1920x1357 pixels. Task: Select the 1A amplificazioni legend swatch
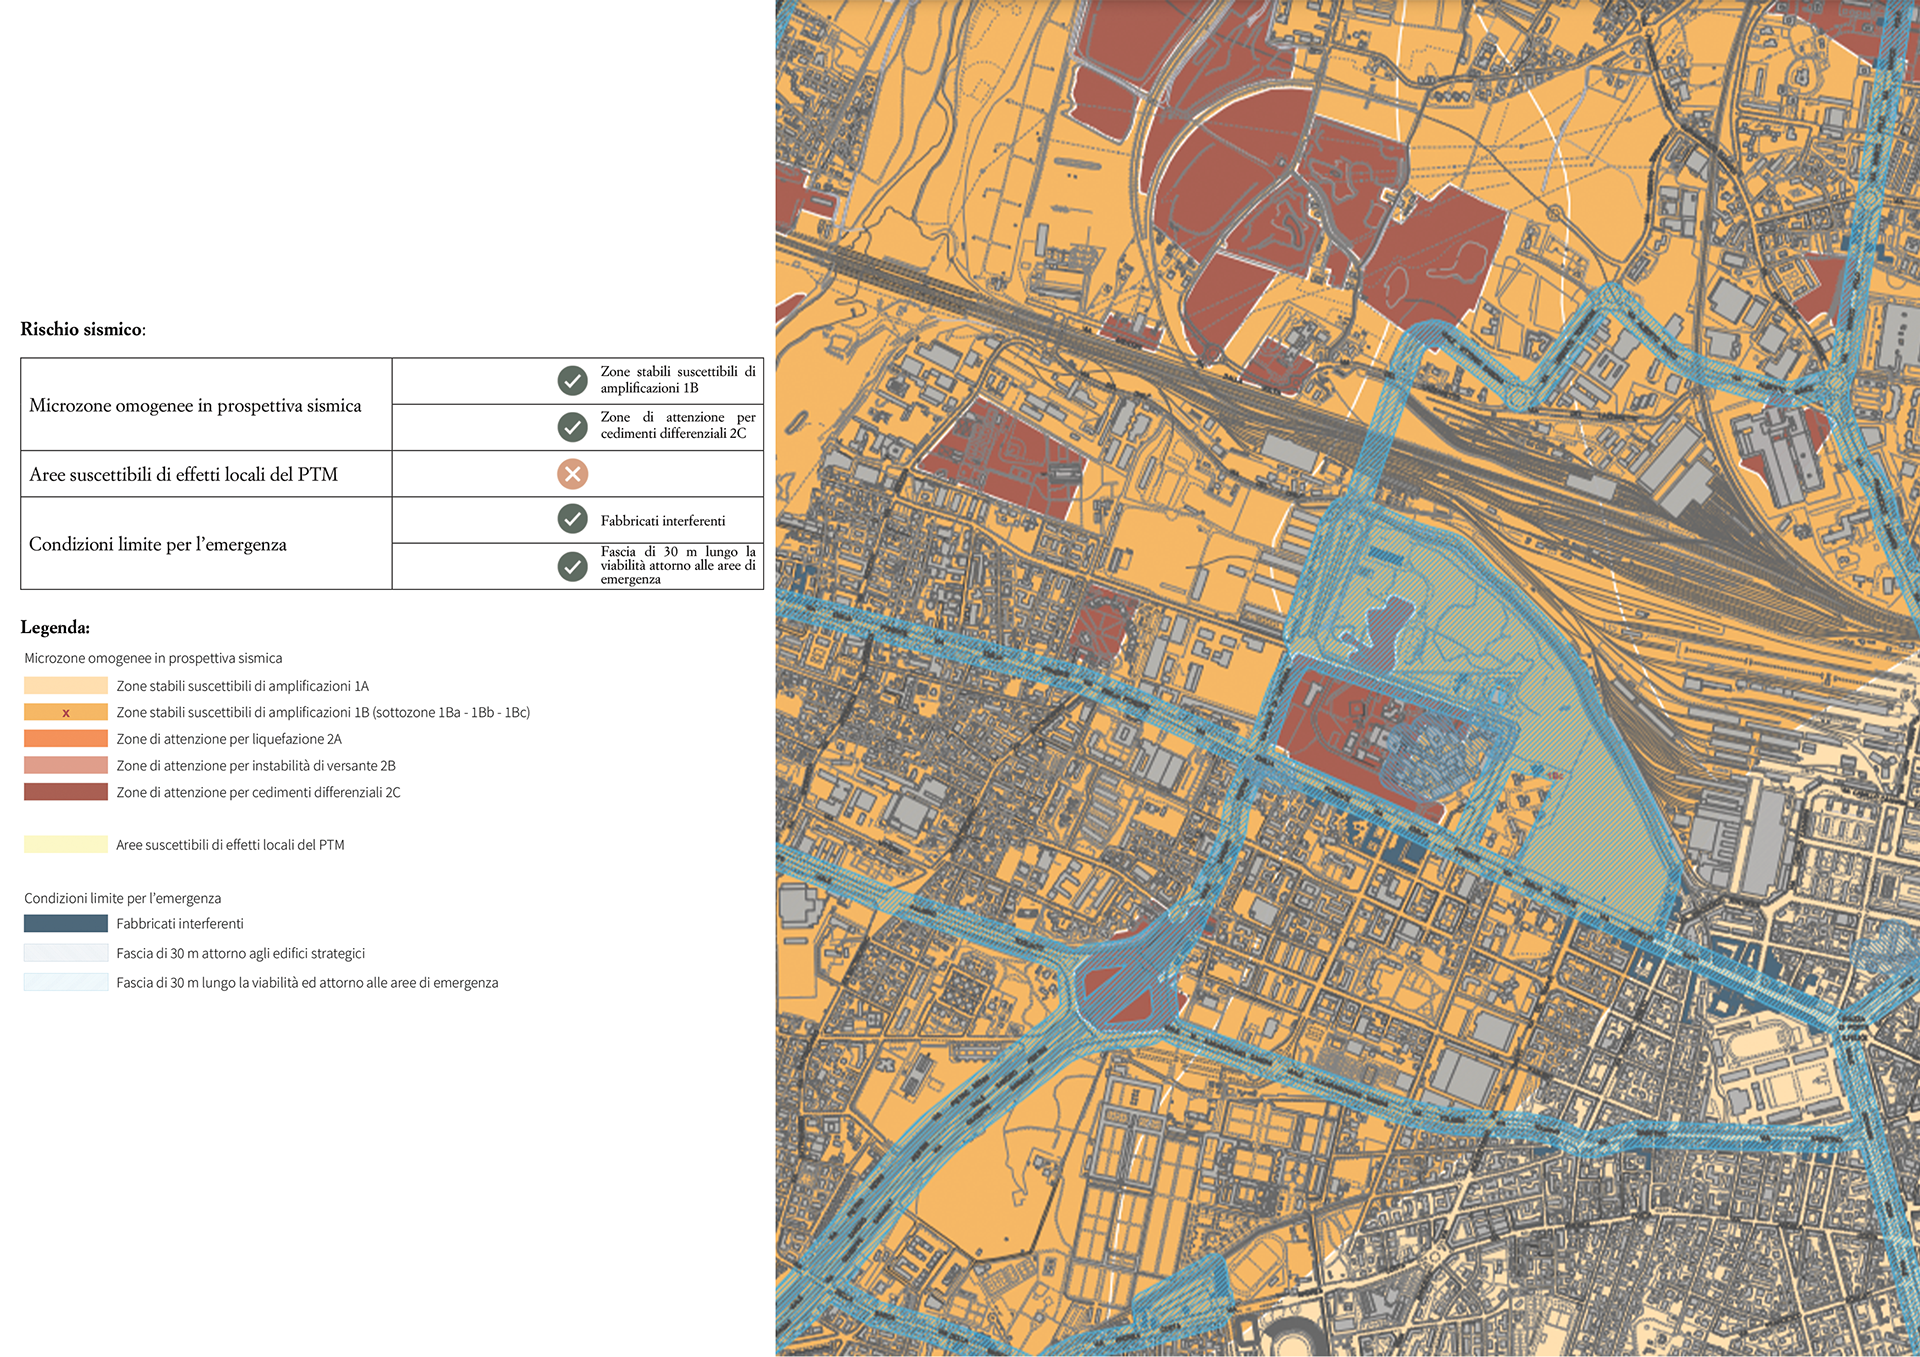[66, 686]
